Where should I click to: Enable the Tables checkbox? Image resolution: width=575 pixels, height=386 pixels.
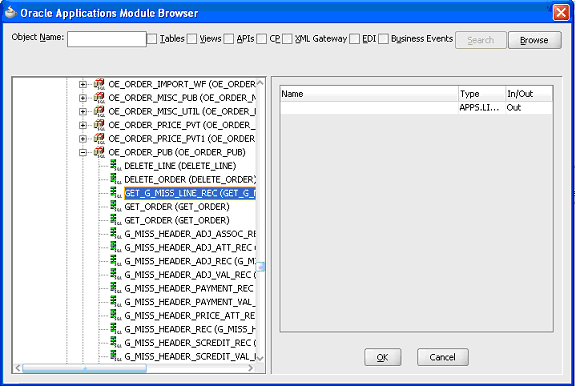[x=152, y=38]
